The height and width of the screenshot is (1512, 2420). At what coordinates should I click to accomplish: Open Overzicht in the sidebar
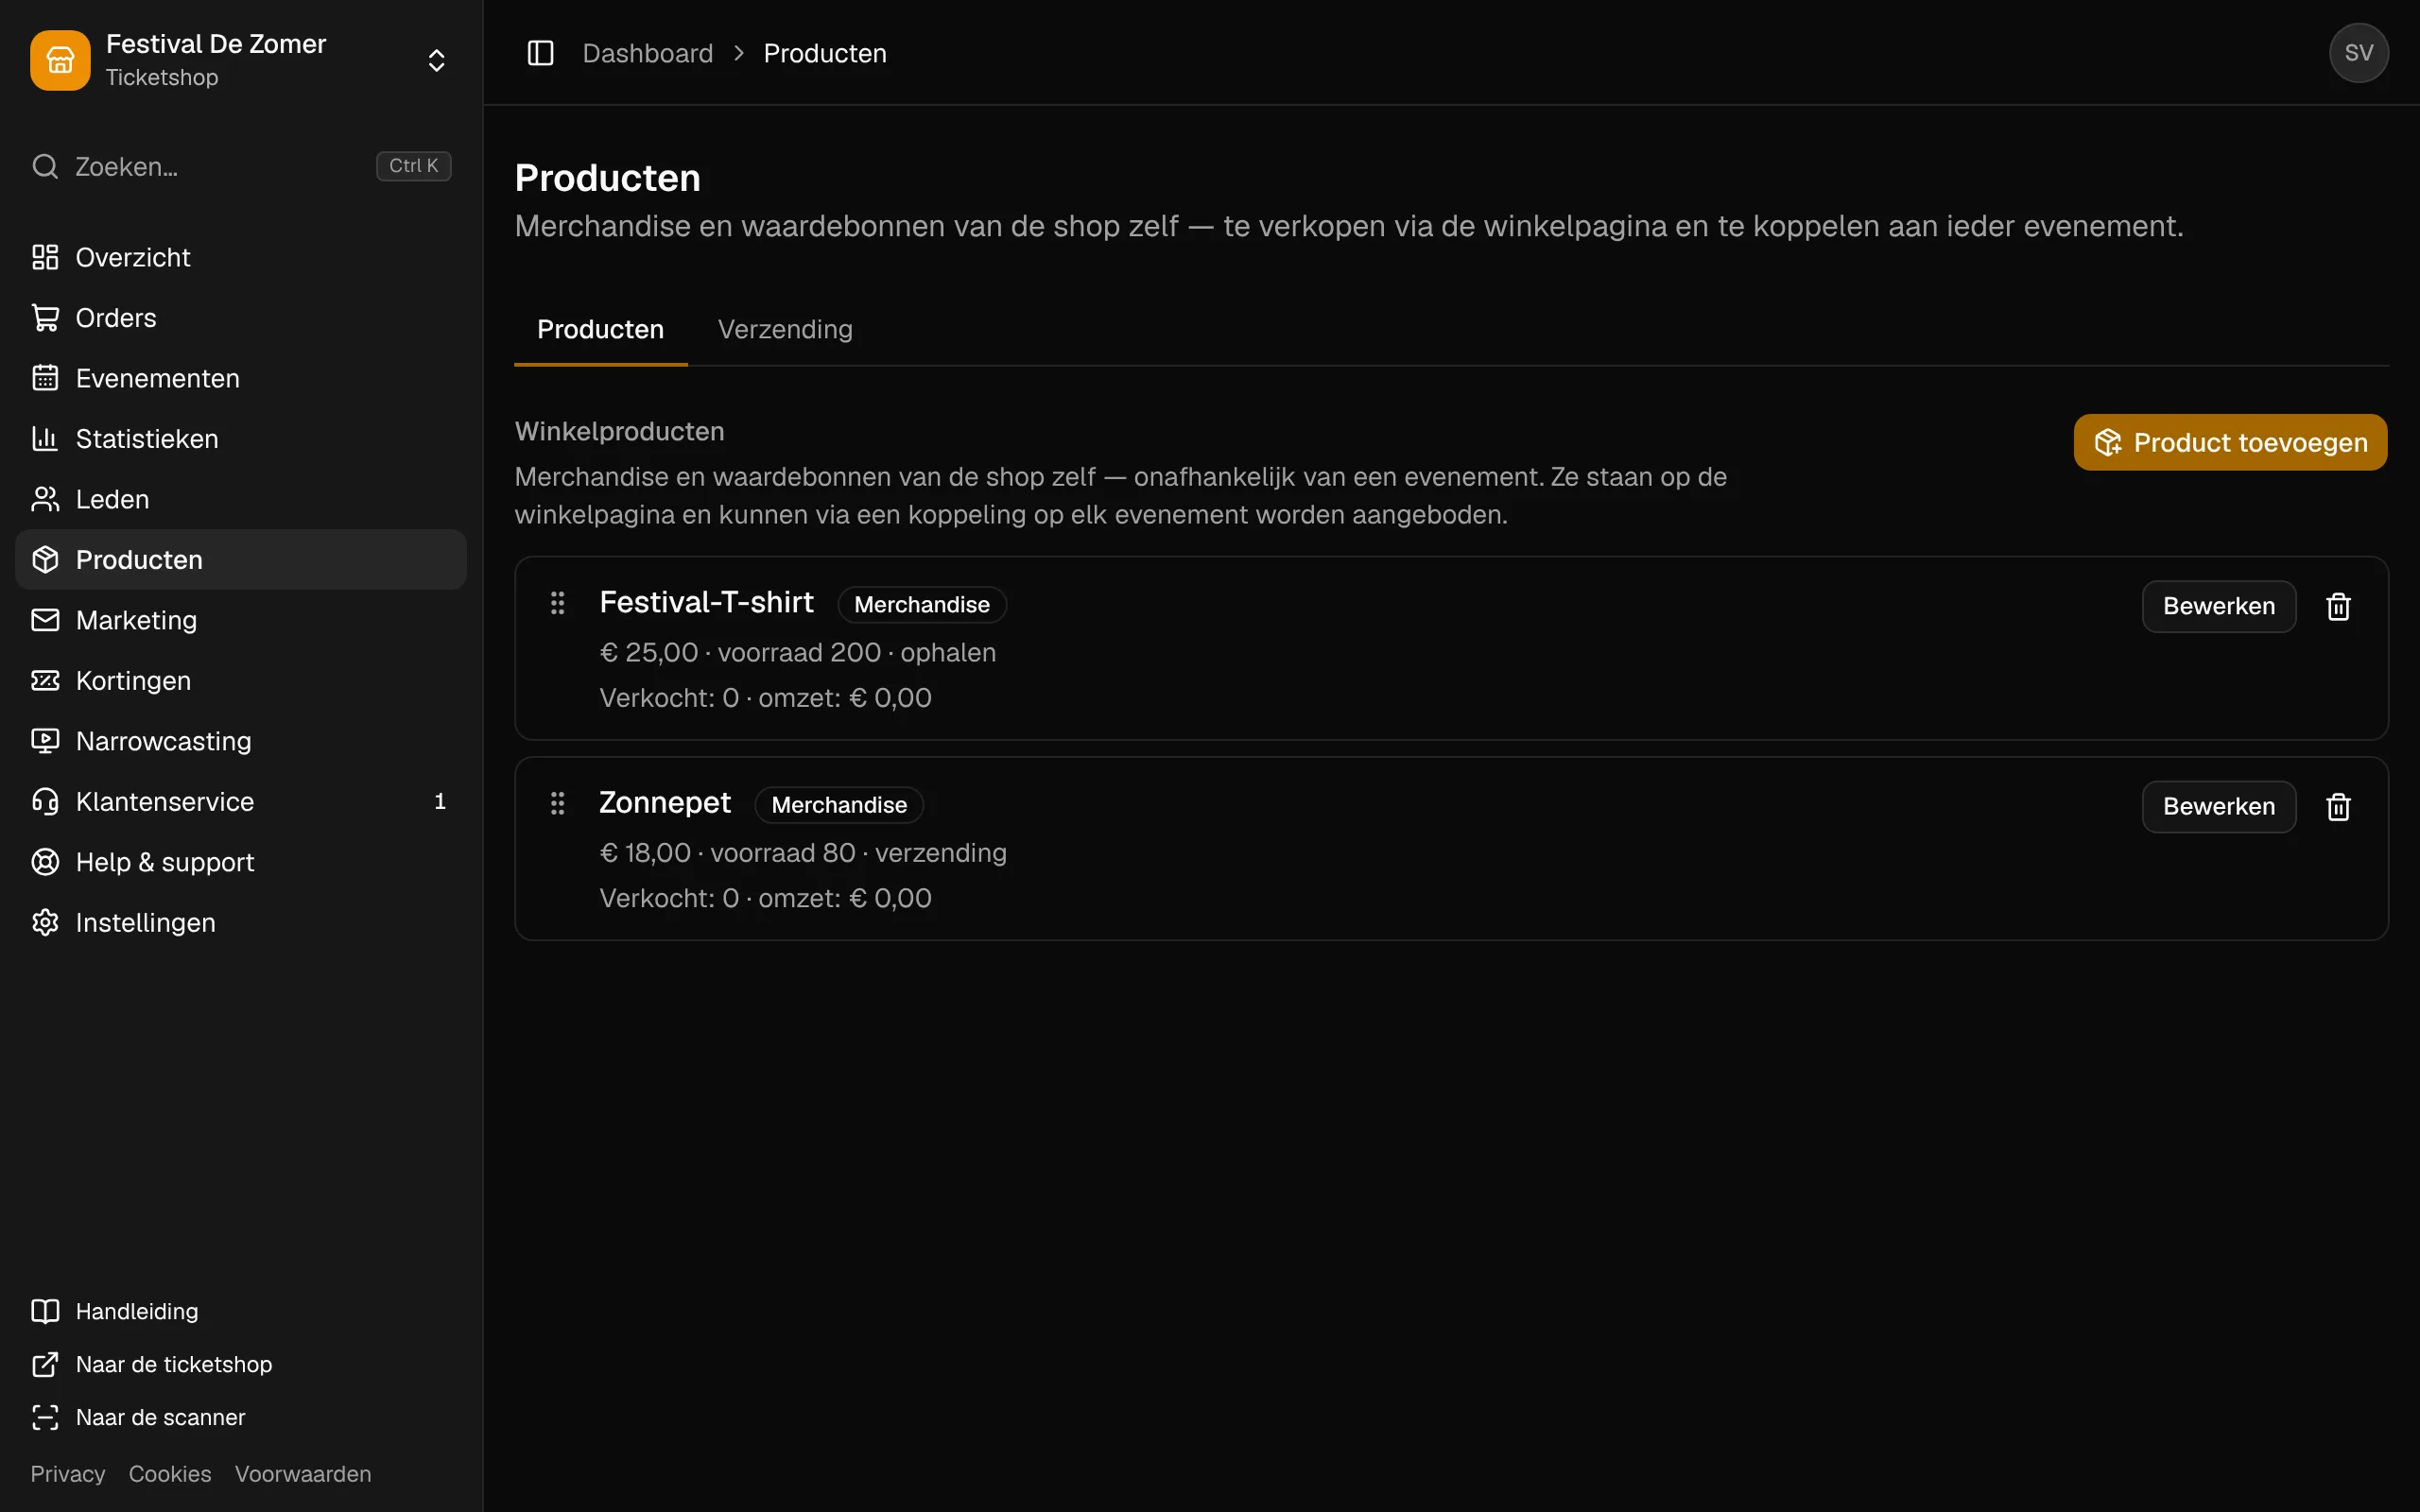tap(241, 257)
